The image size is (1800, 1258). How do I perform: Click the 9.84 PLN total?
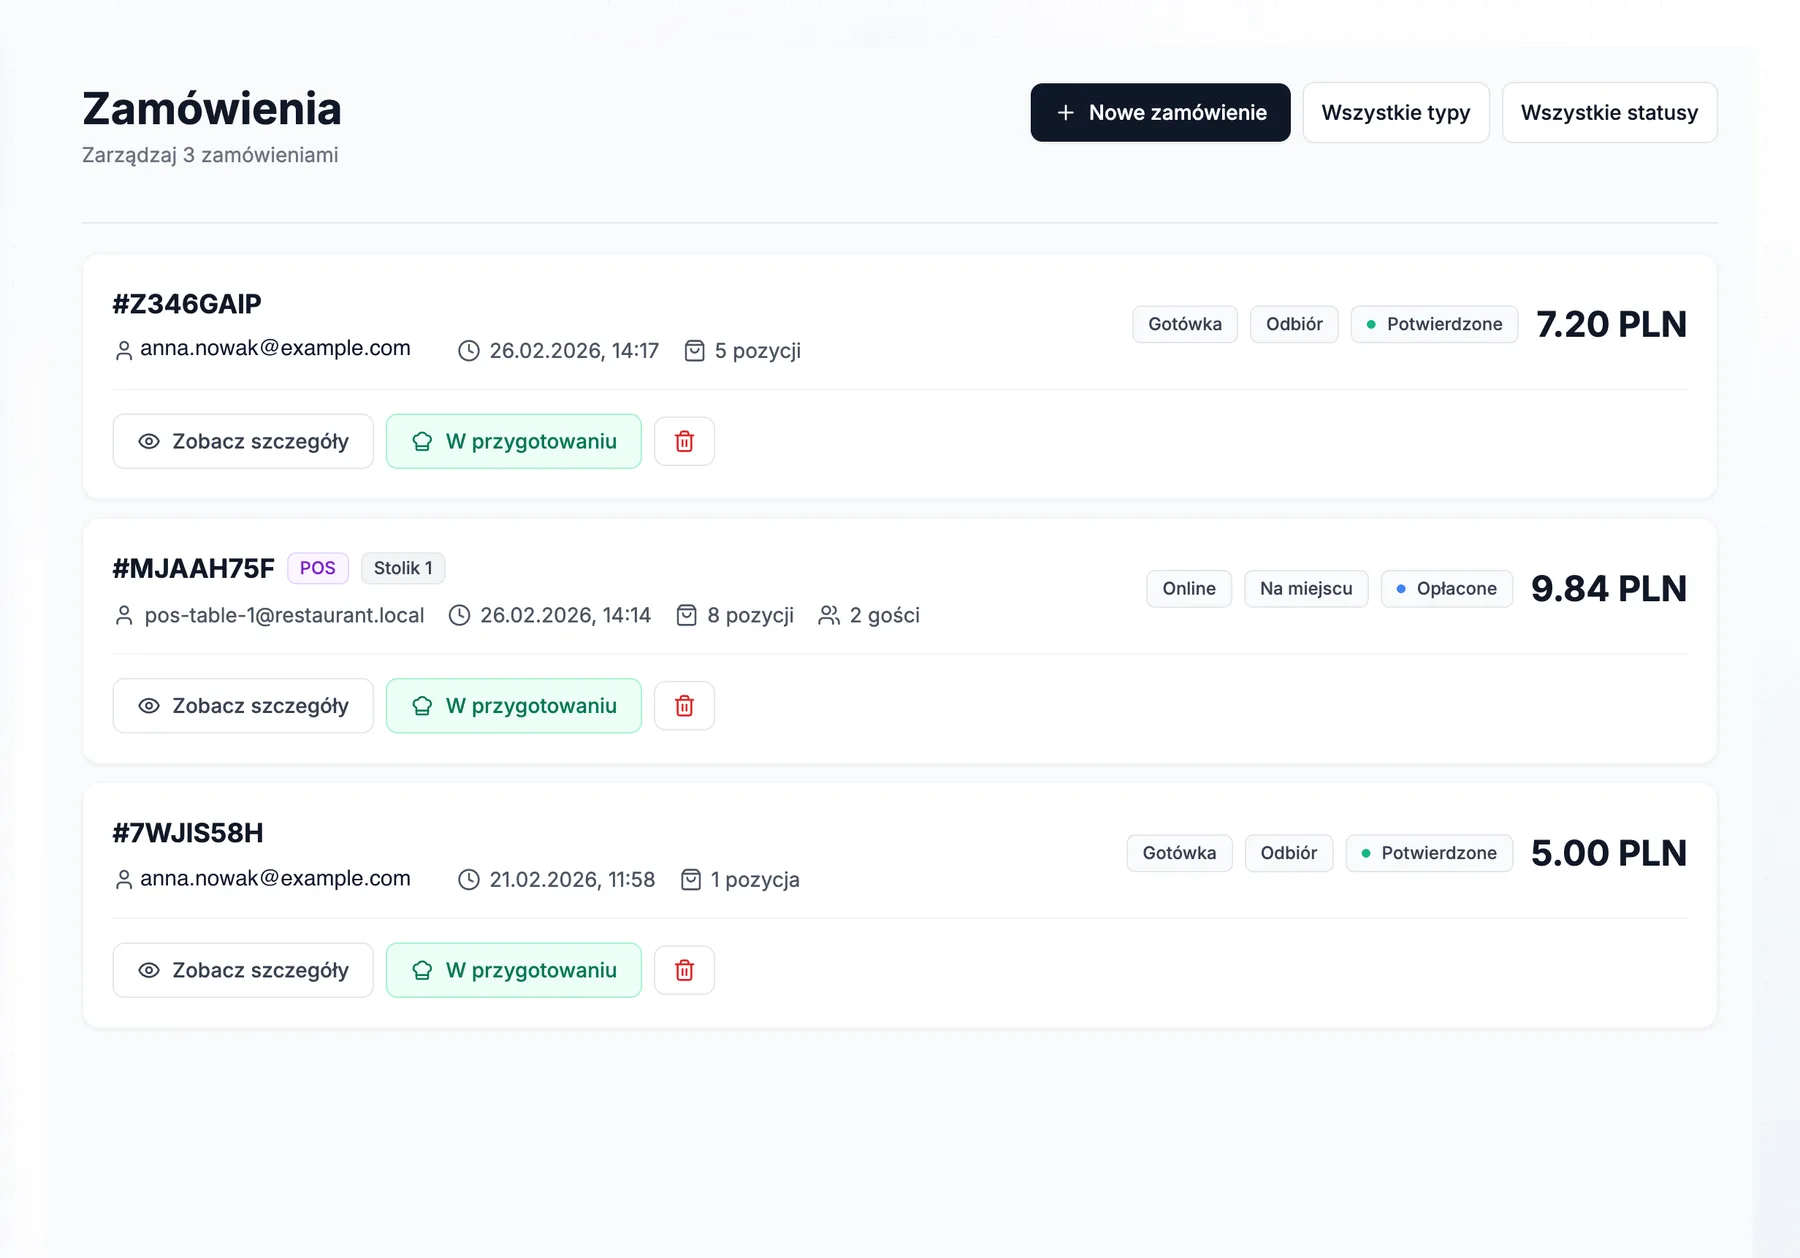(1609, 589)
